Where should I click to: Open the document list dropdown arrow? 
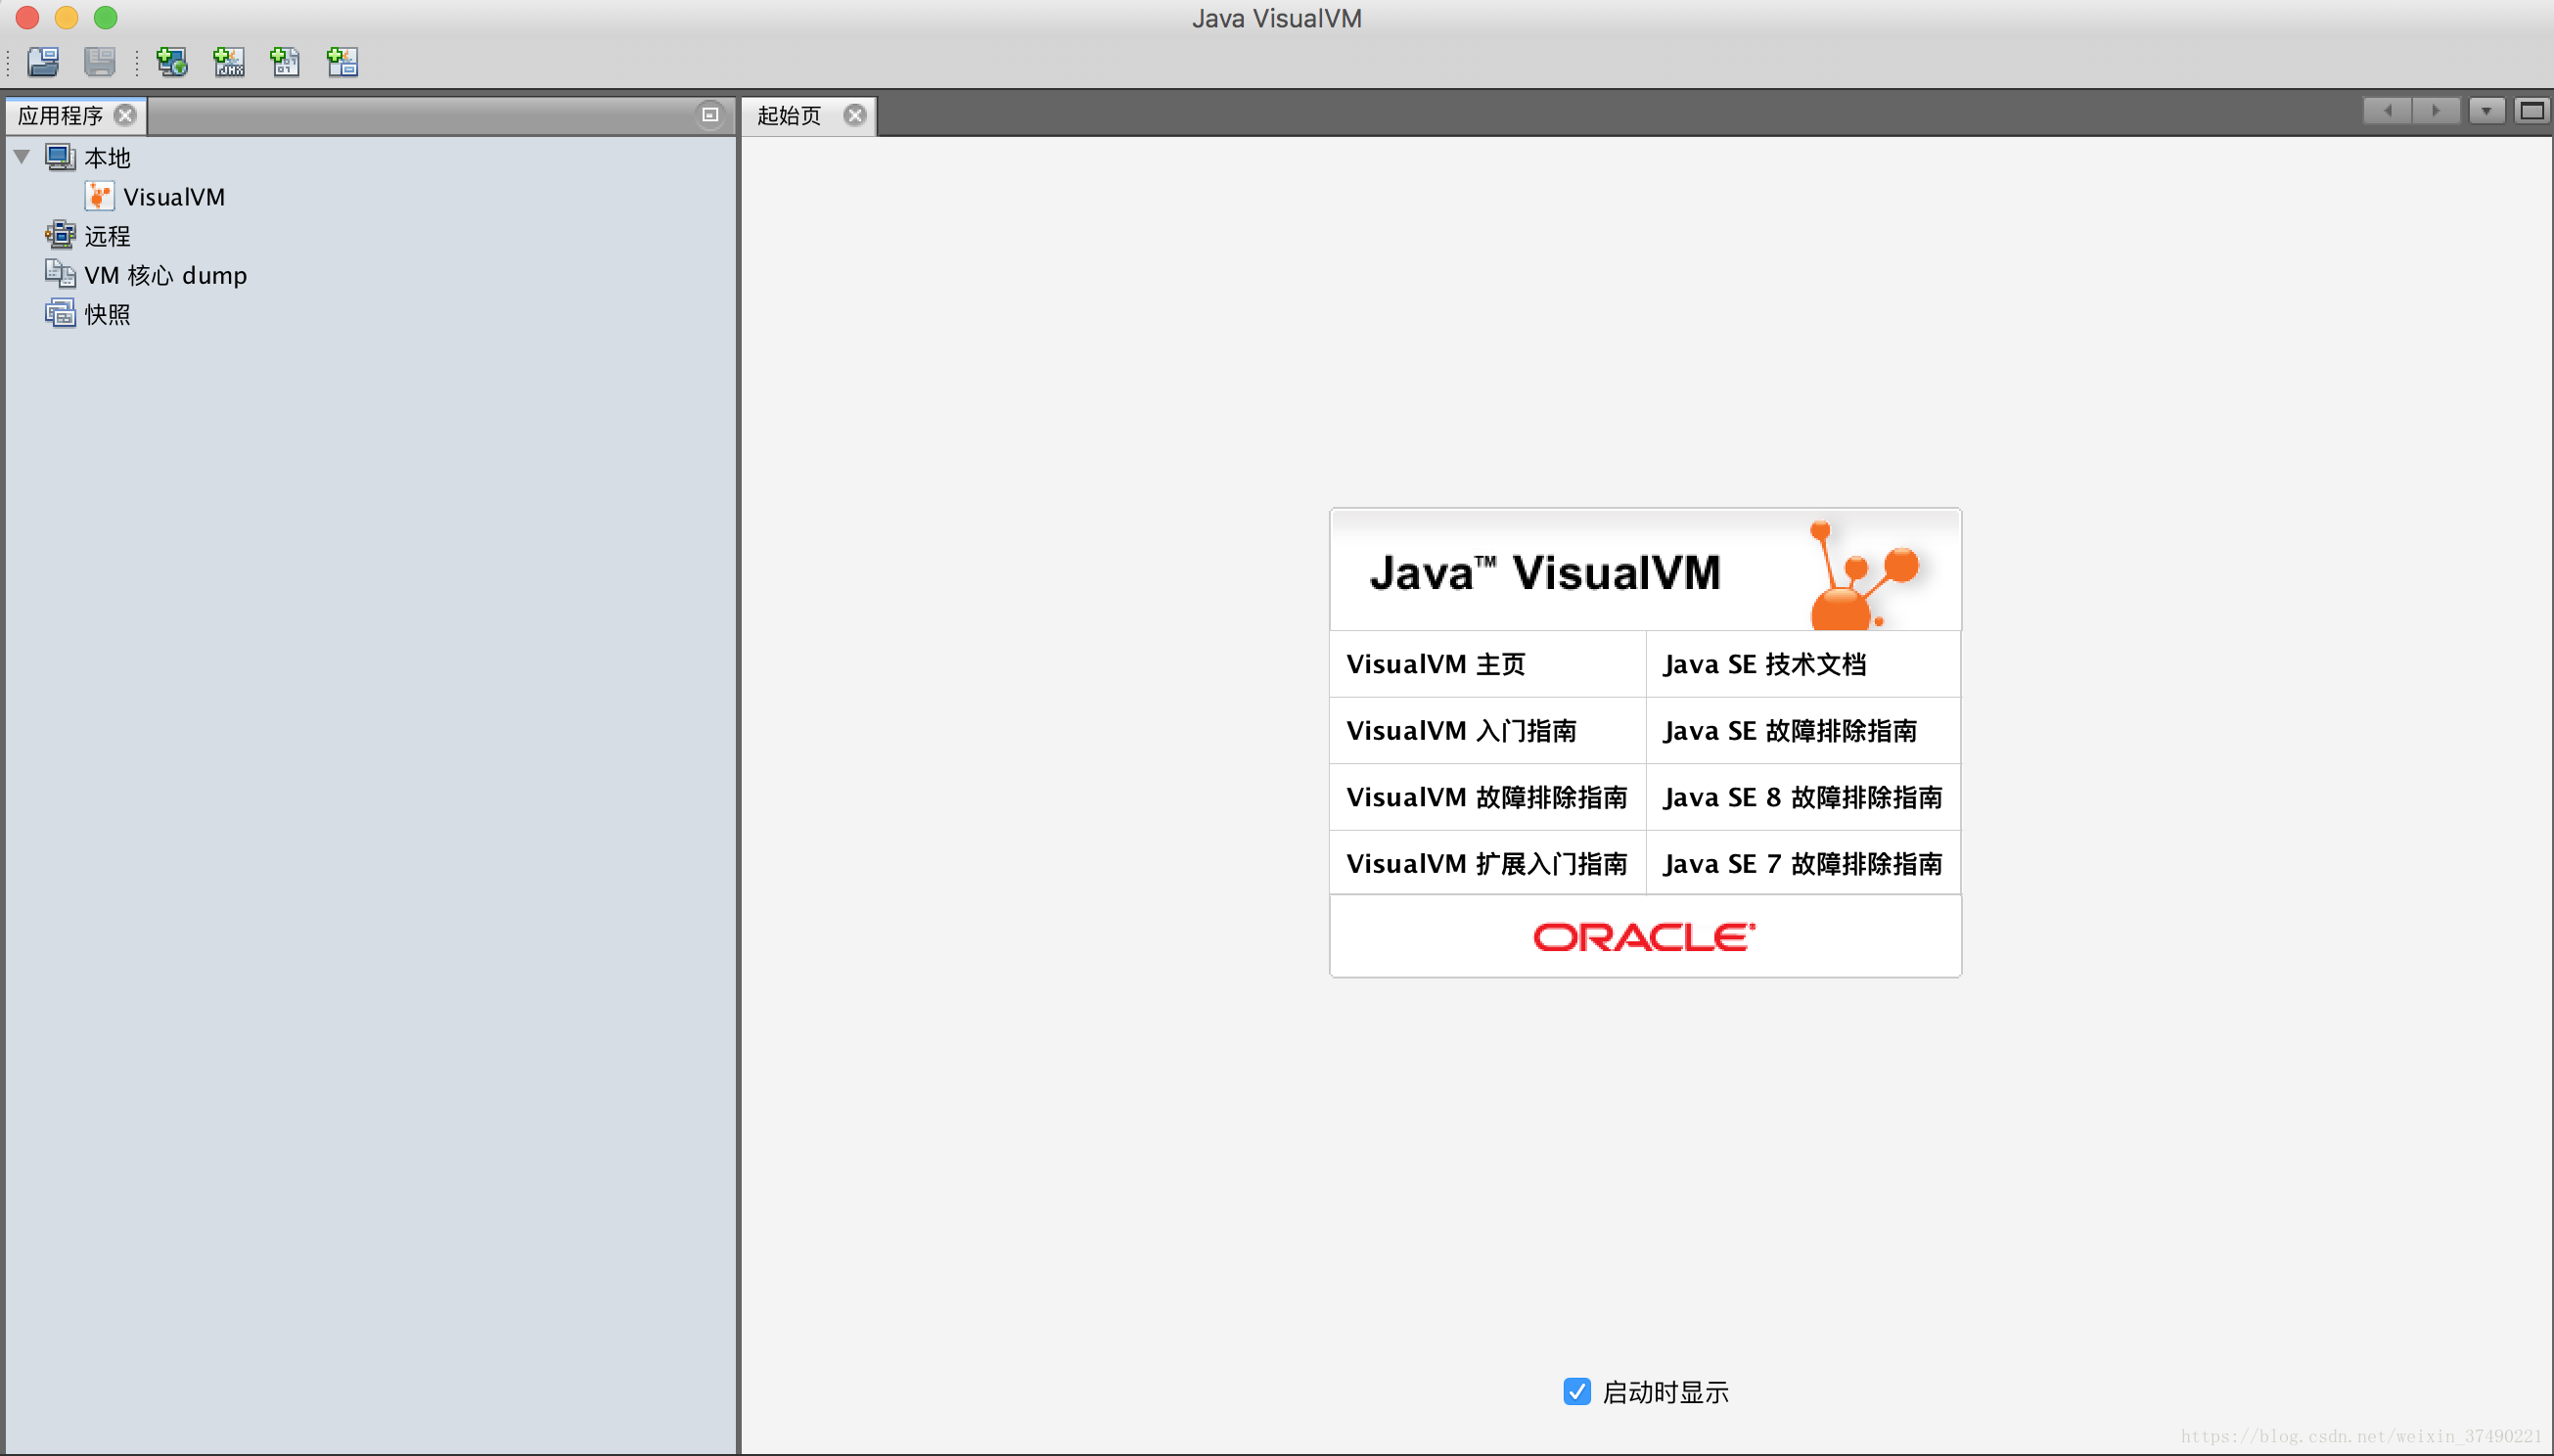tap(2486, 111)
